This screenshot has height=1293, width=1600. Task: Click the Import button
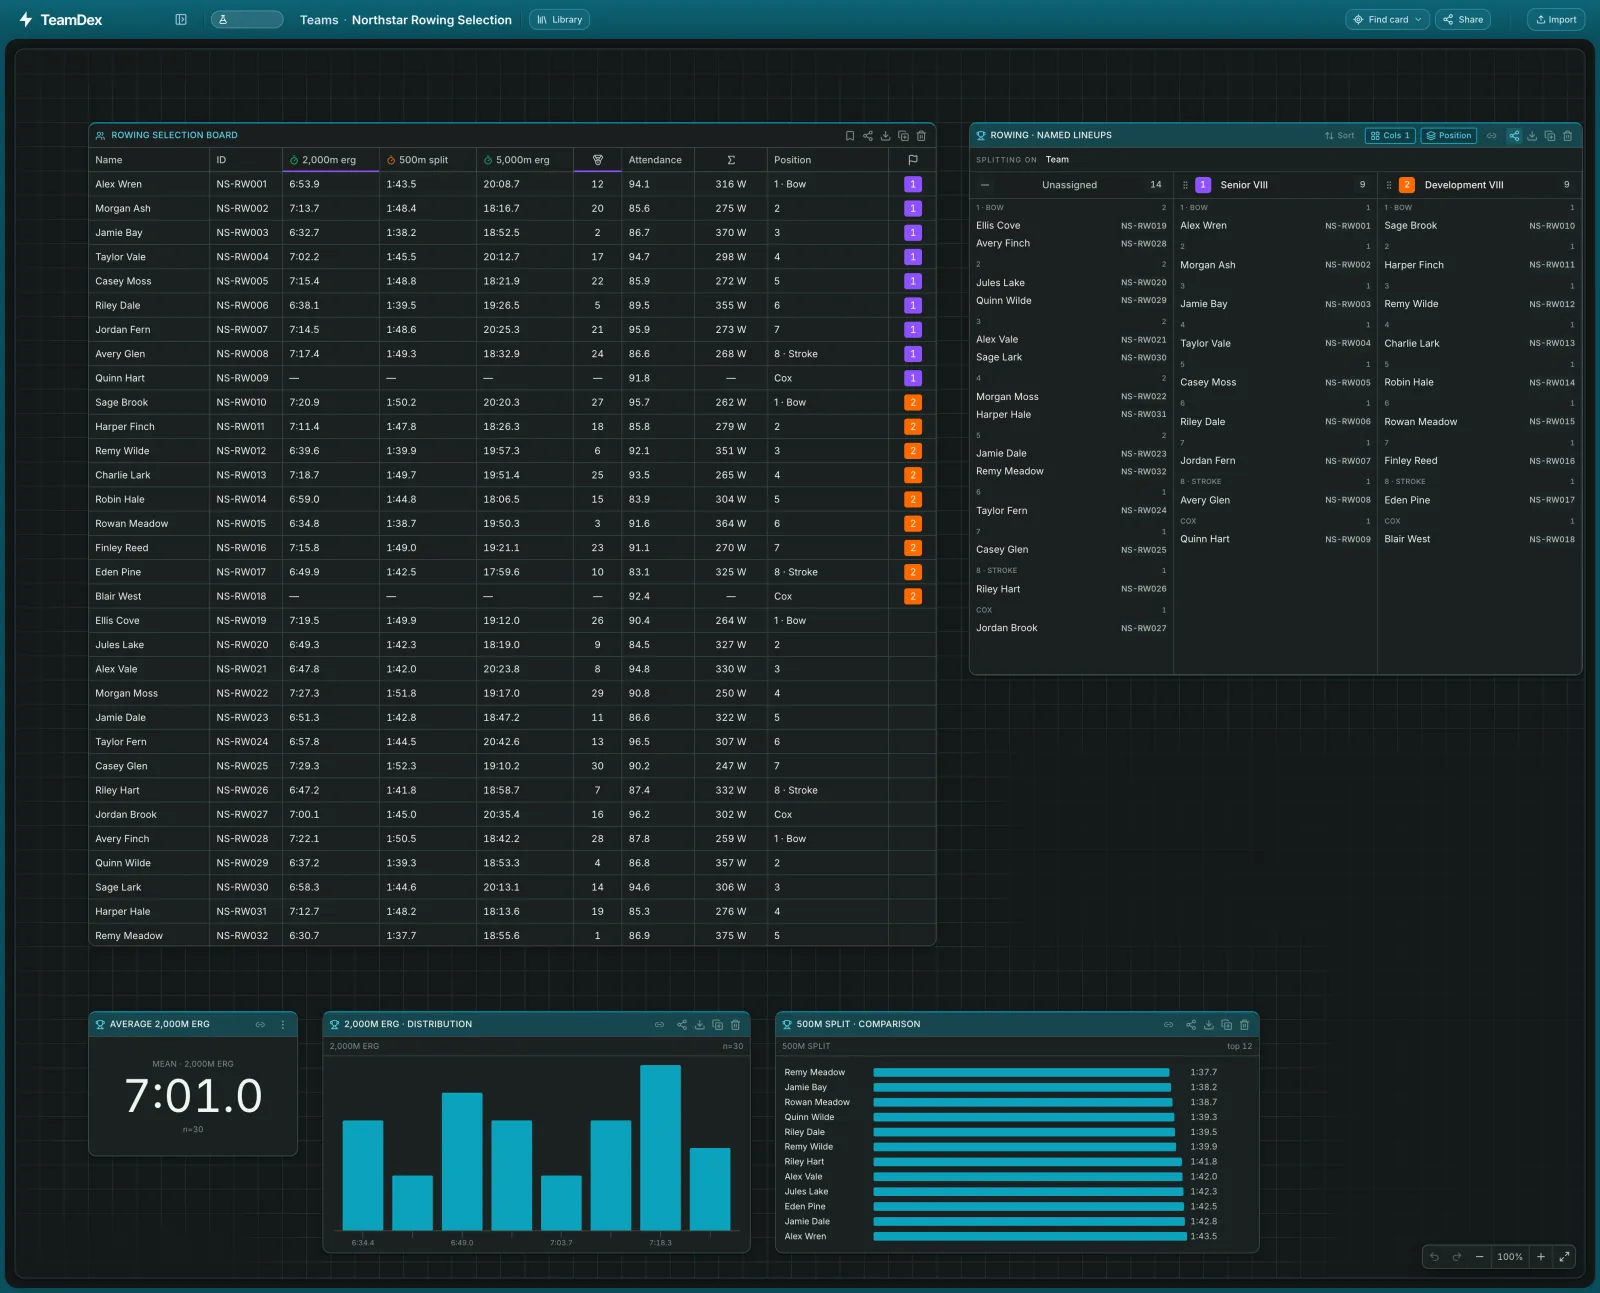[1555, 20]
